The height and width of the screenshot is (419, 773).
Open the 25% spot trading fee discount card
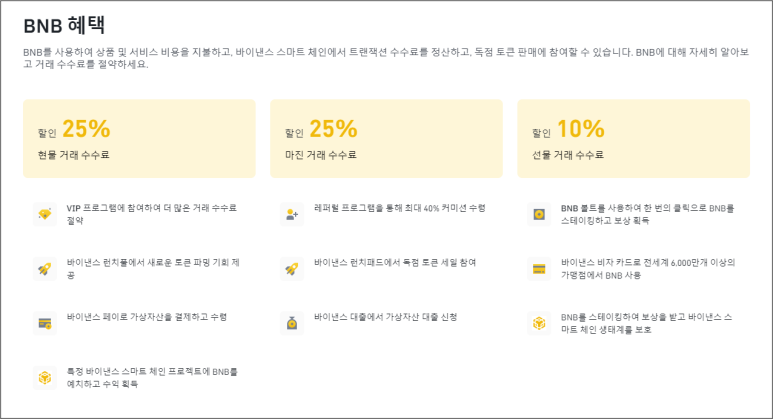[139, 139]
